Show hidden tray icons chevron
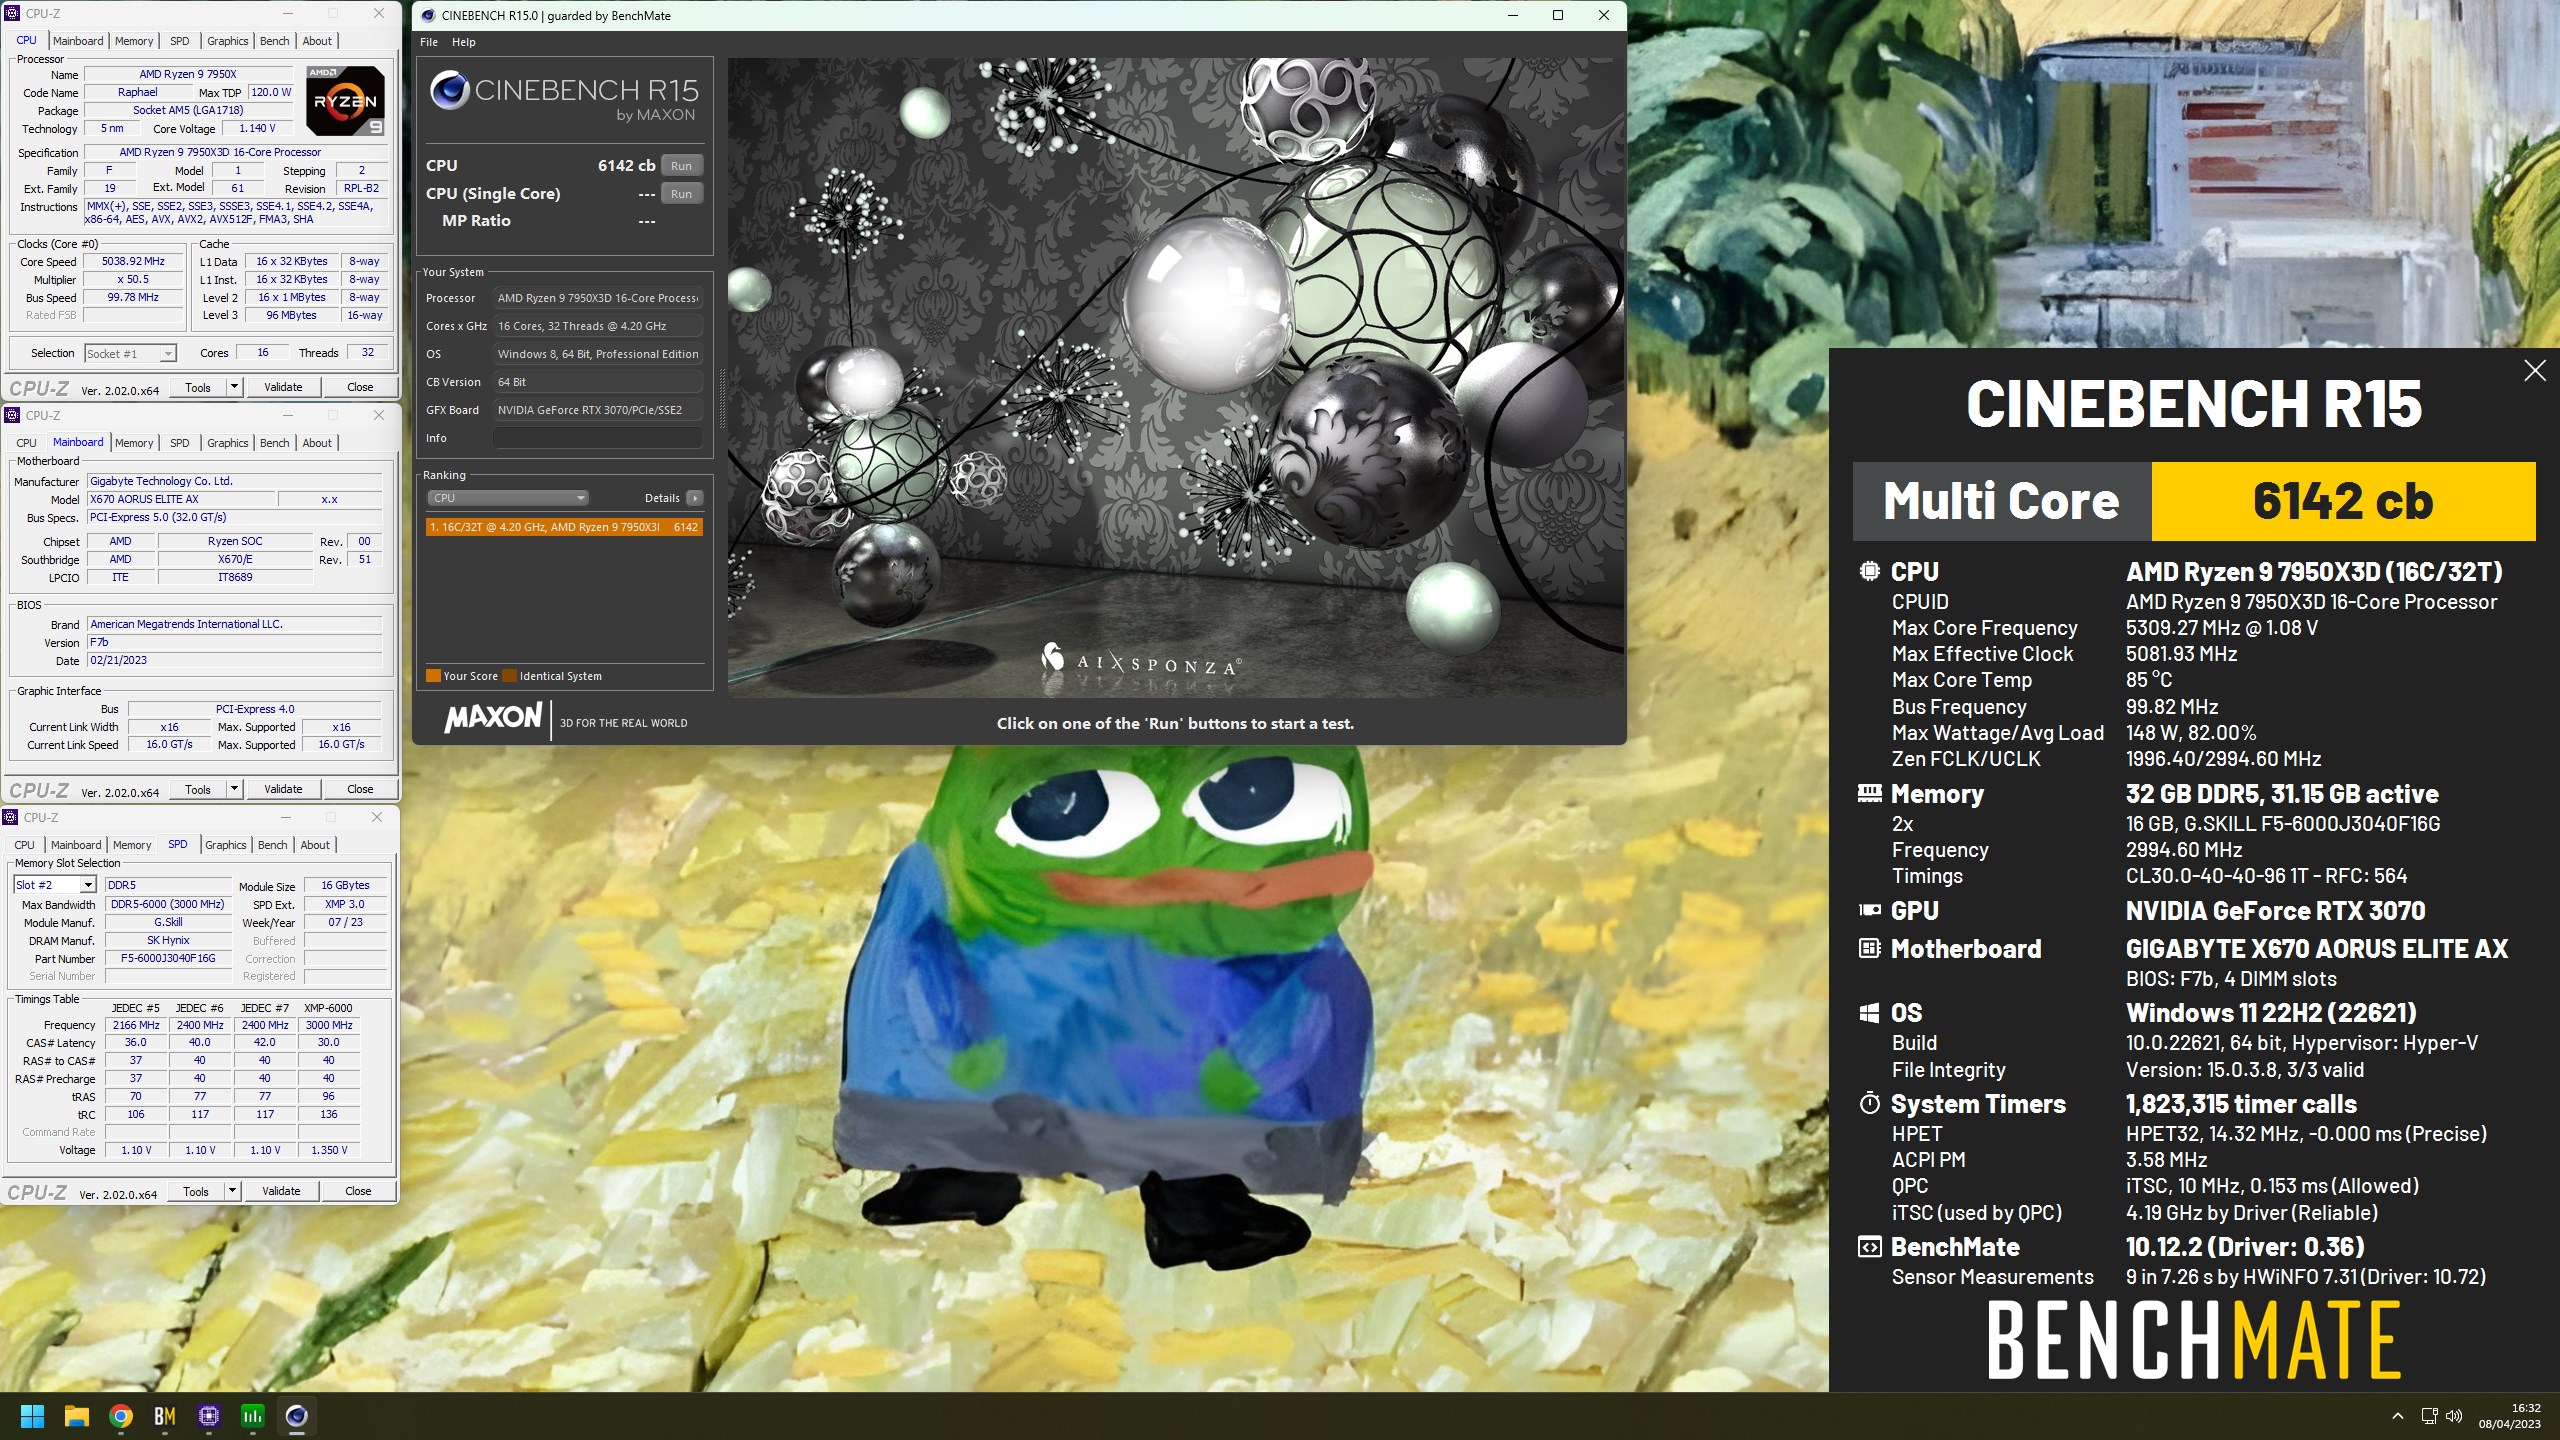 pyautogui.click(x=2397, y=1416)
